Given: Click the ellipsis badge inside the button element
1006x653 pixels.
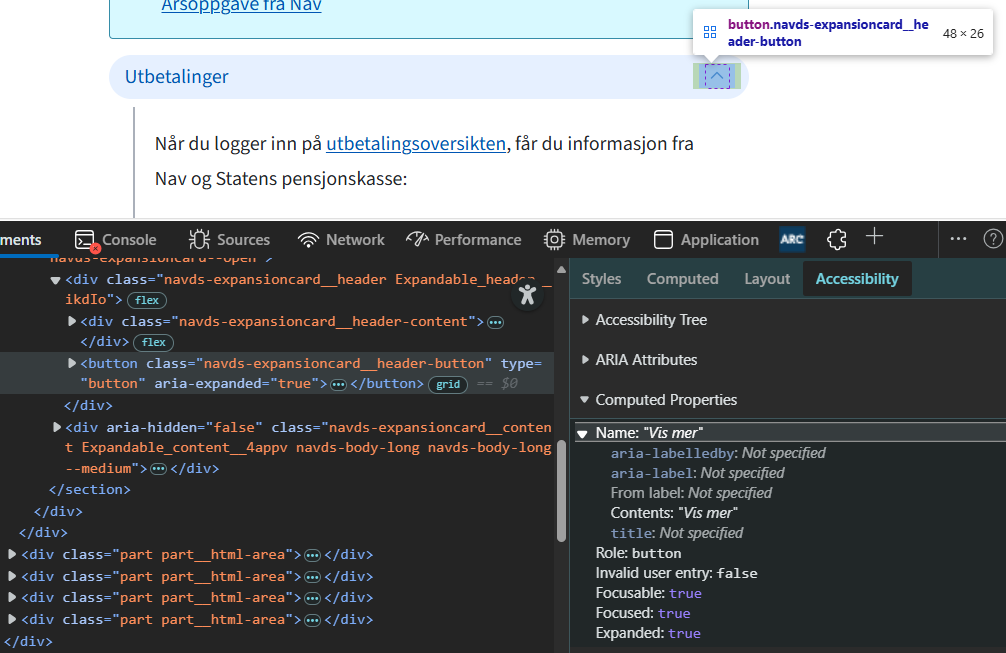Looking at the screenshot, I should click(338, 384).
